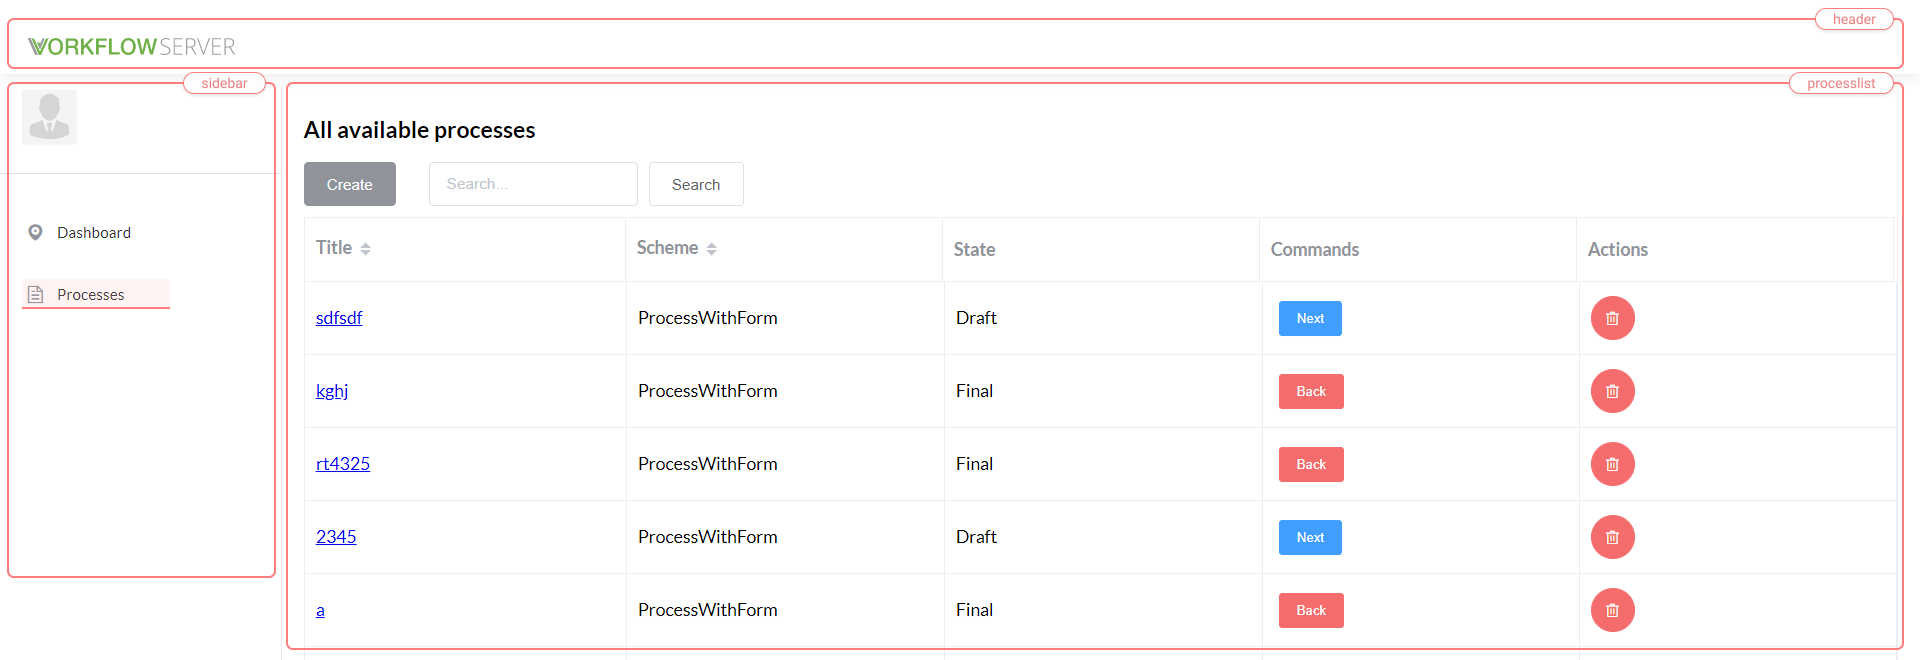Screen dimensions: 1920x660
Task: Click the user avatar icon in sidebar
Action: 49,117
